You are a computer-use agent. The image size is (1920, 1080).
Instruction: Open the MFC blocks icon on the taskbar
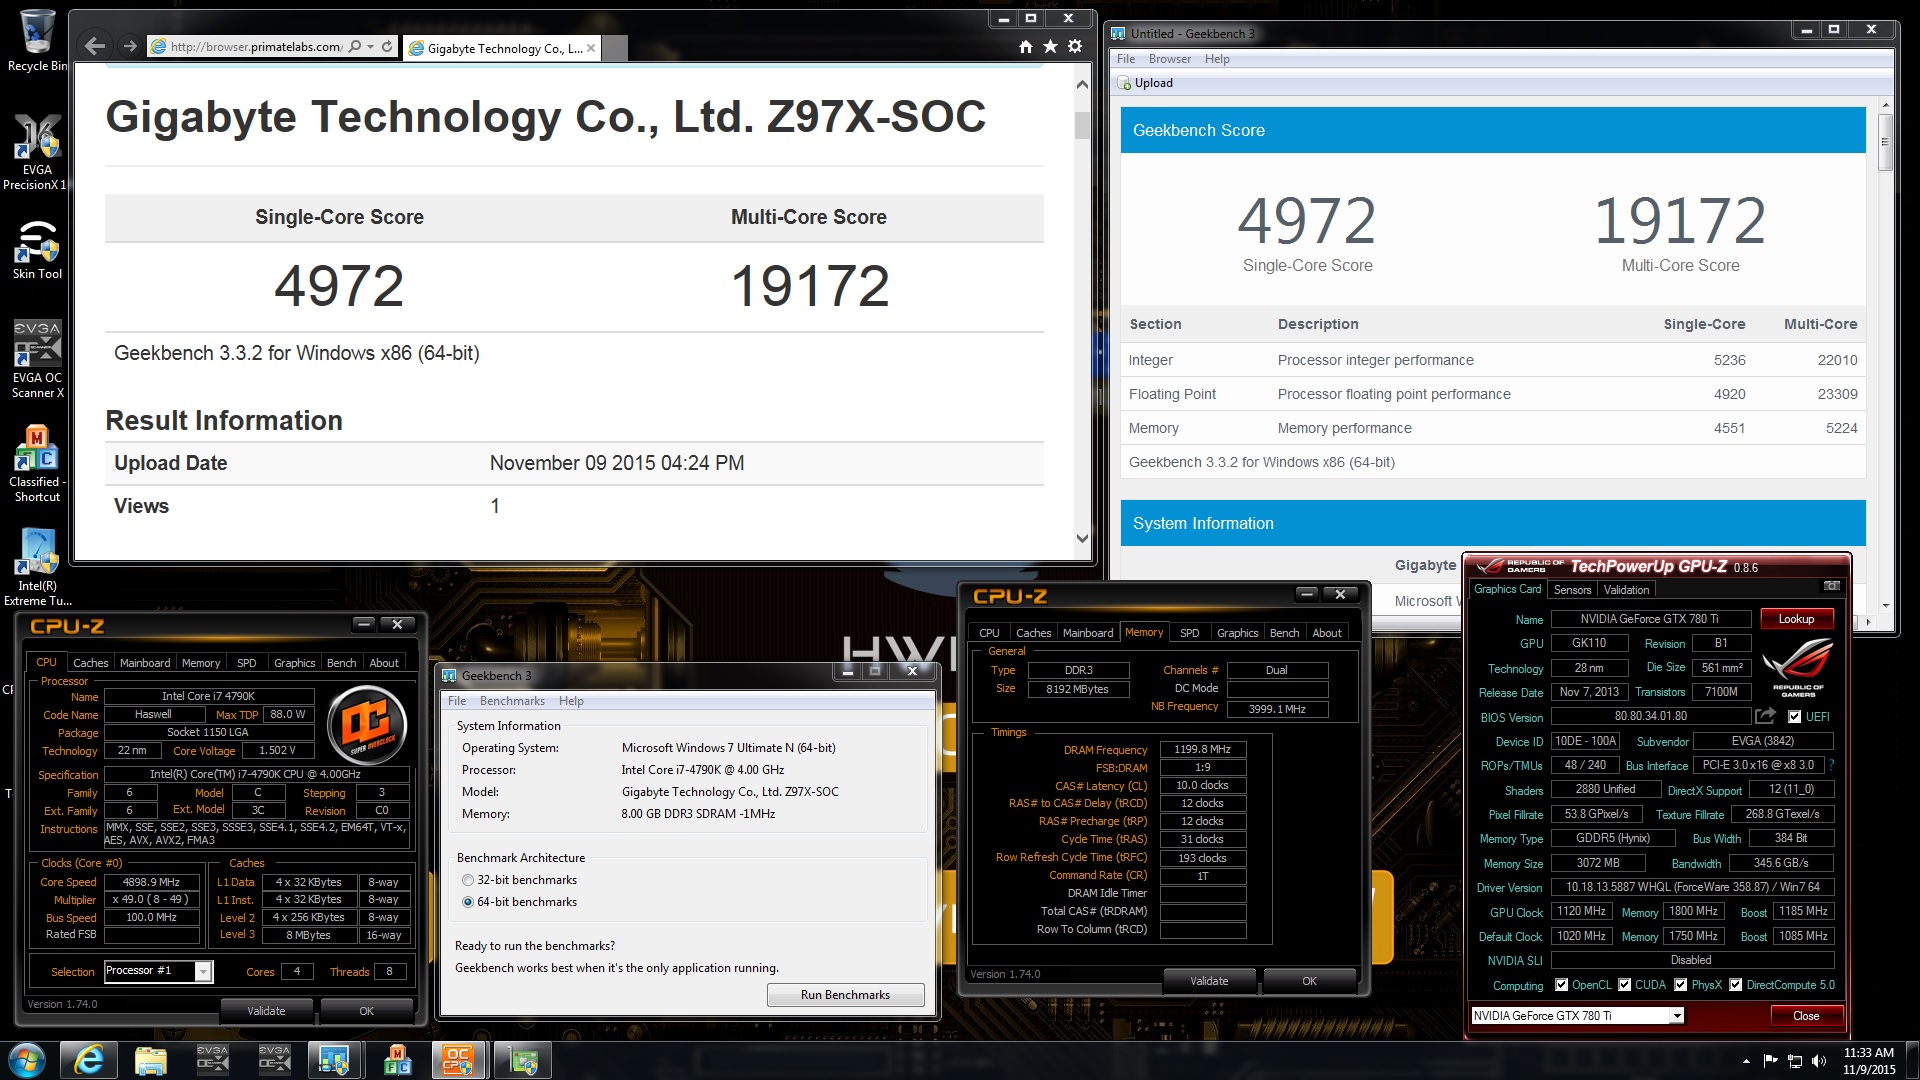point(397,1060)
